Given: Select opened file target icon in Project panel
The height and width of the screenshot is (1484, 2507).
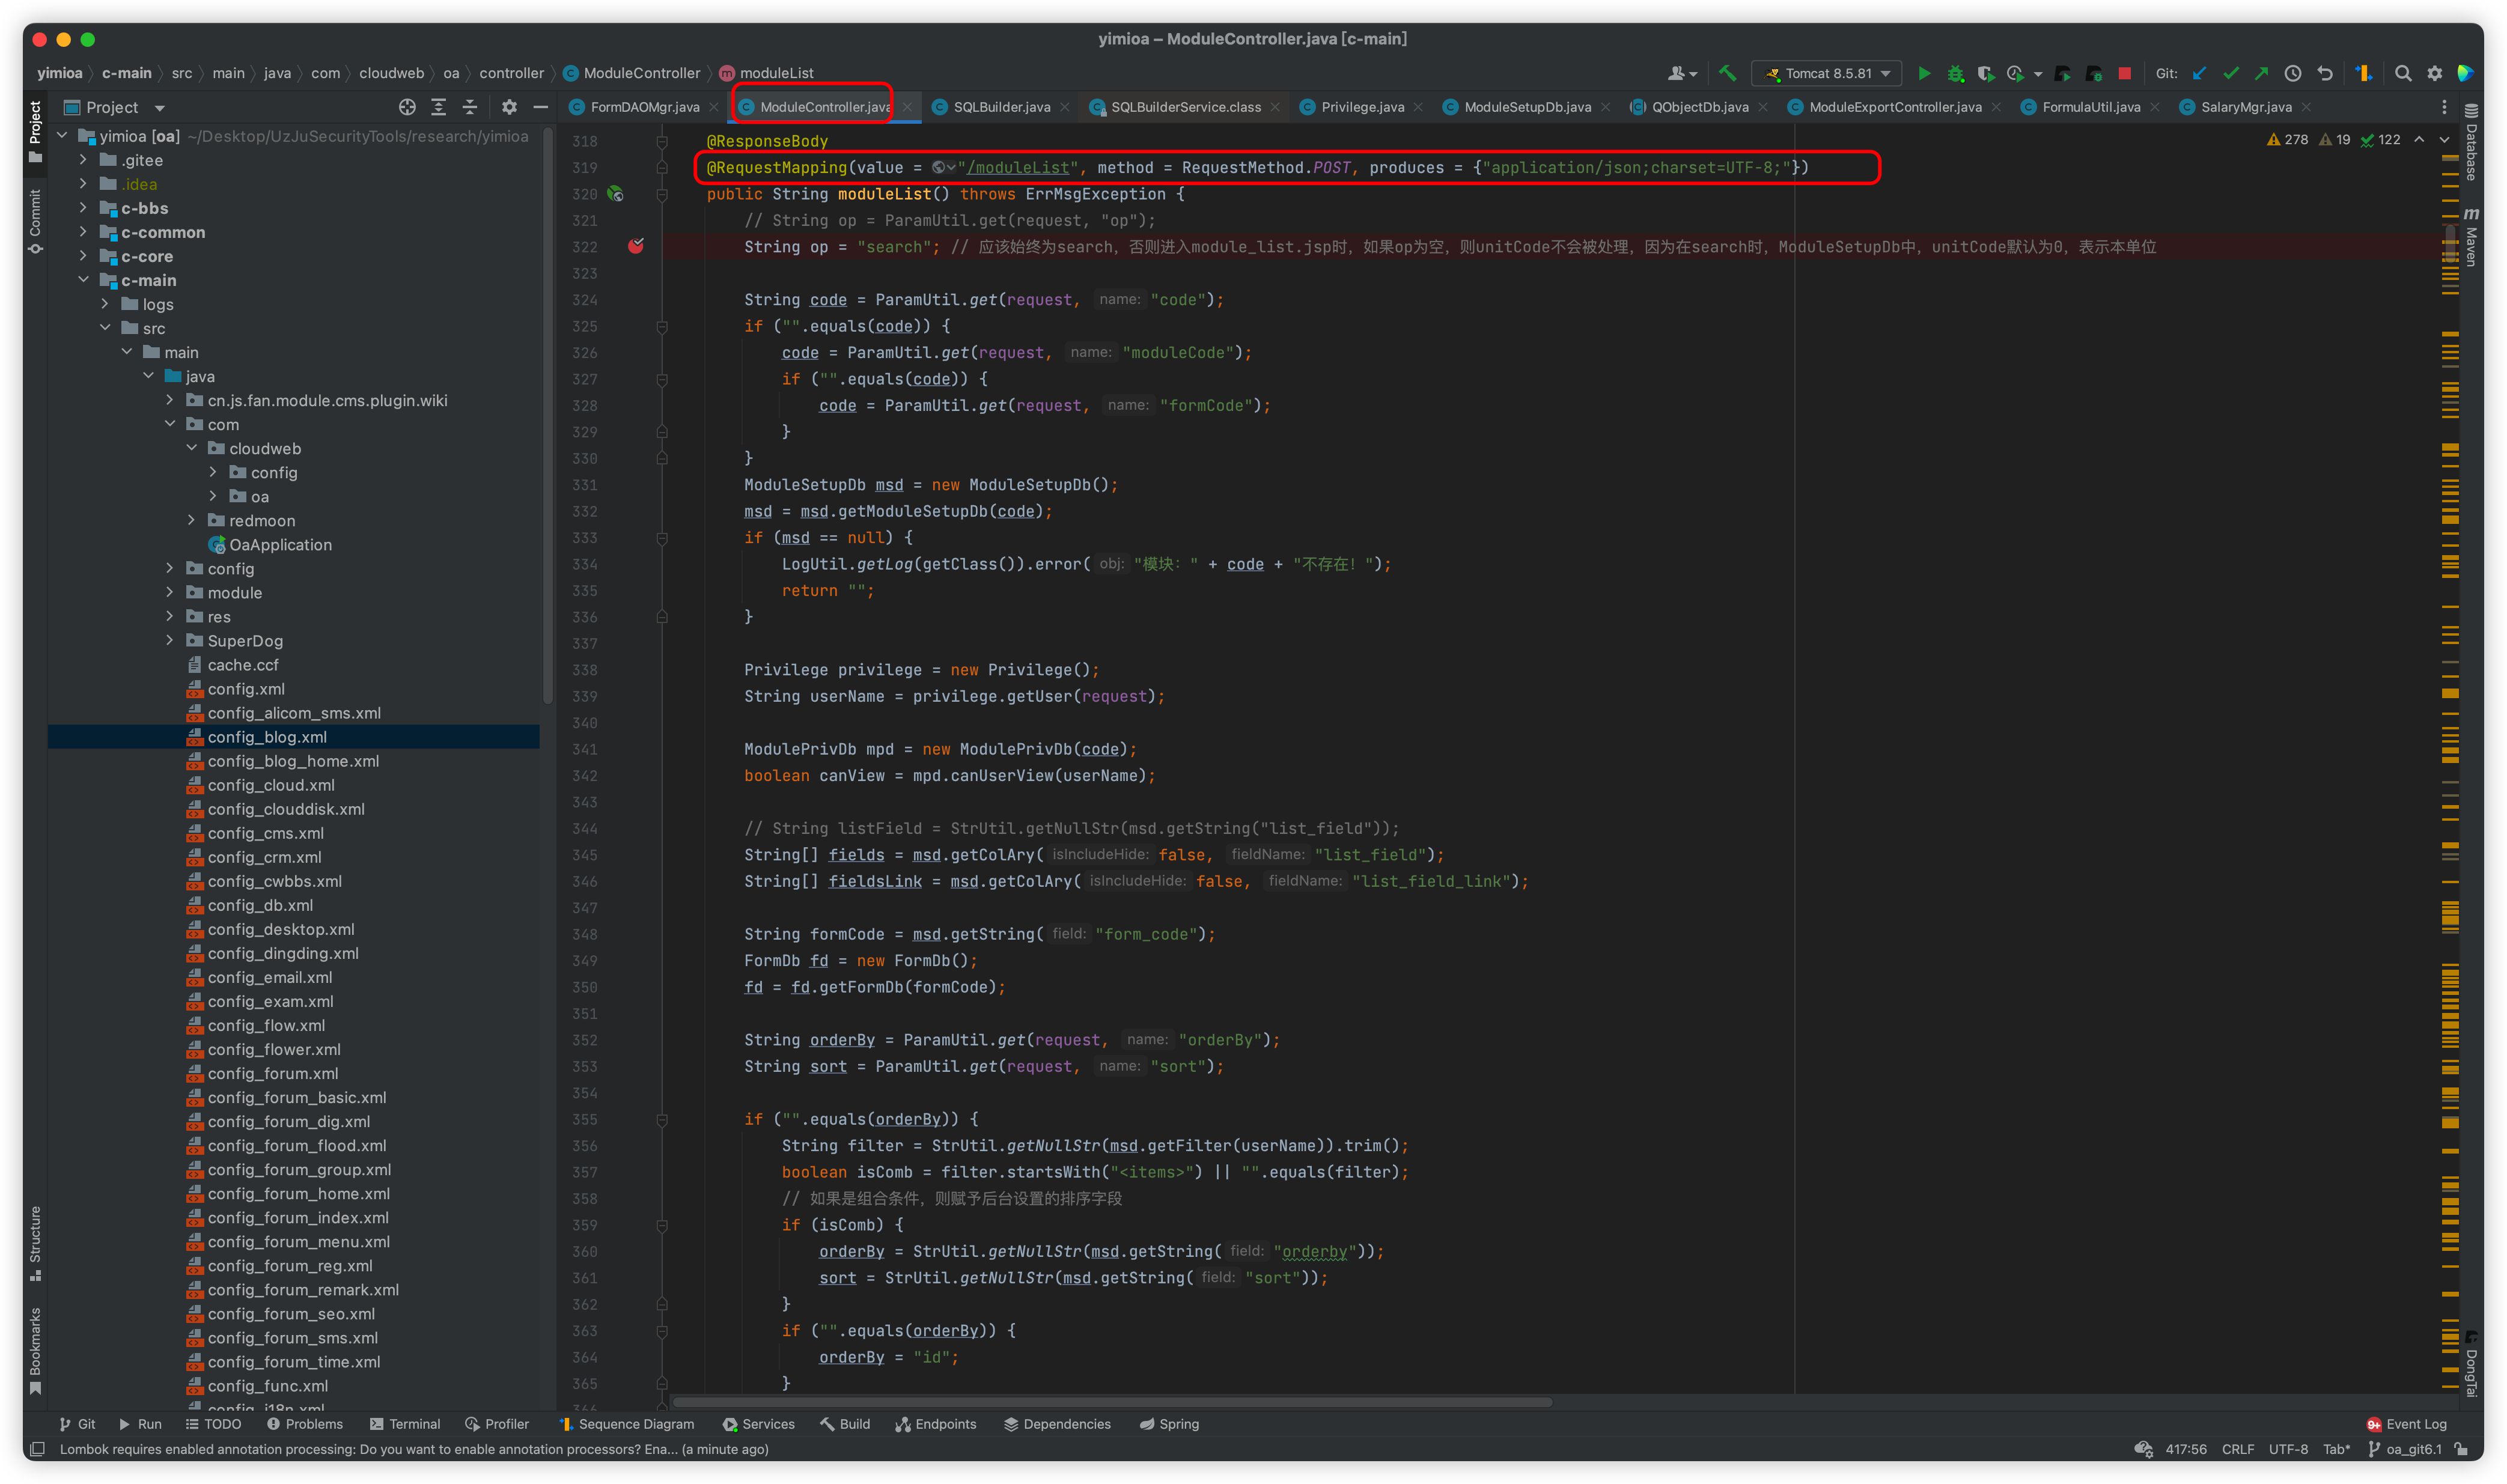Looking at the screenshot, I should coord(407,107).
